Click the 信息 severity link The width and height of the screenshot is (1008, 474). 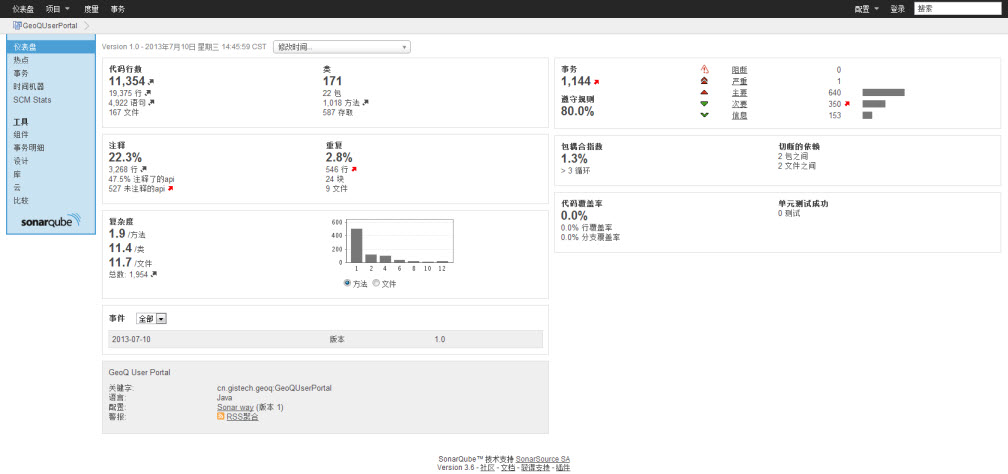(739, 115)
